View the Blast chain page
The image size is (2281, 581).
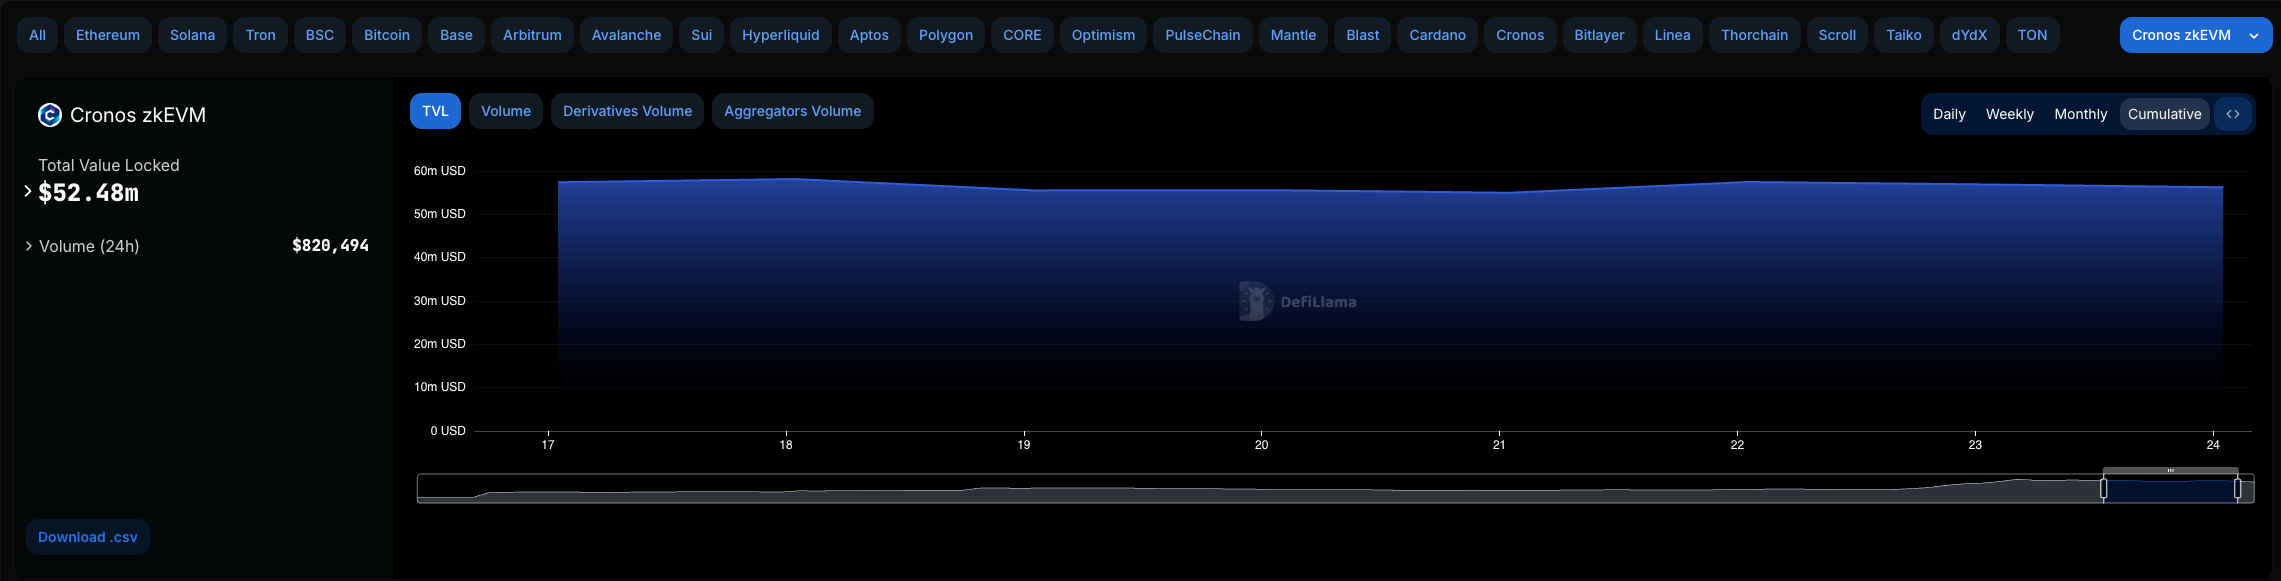pos(1362,35)
